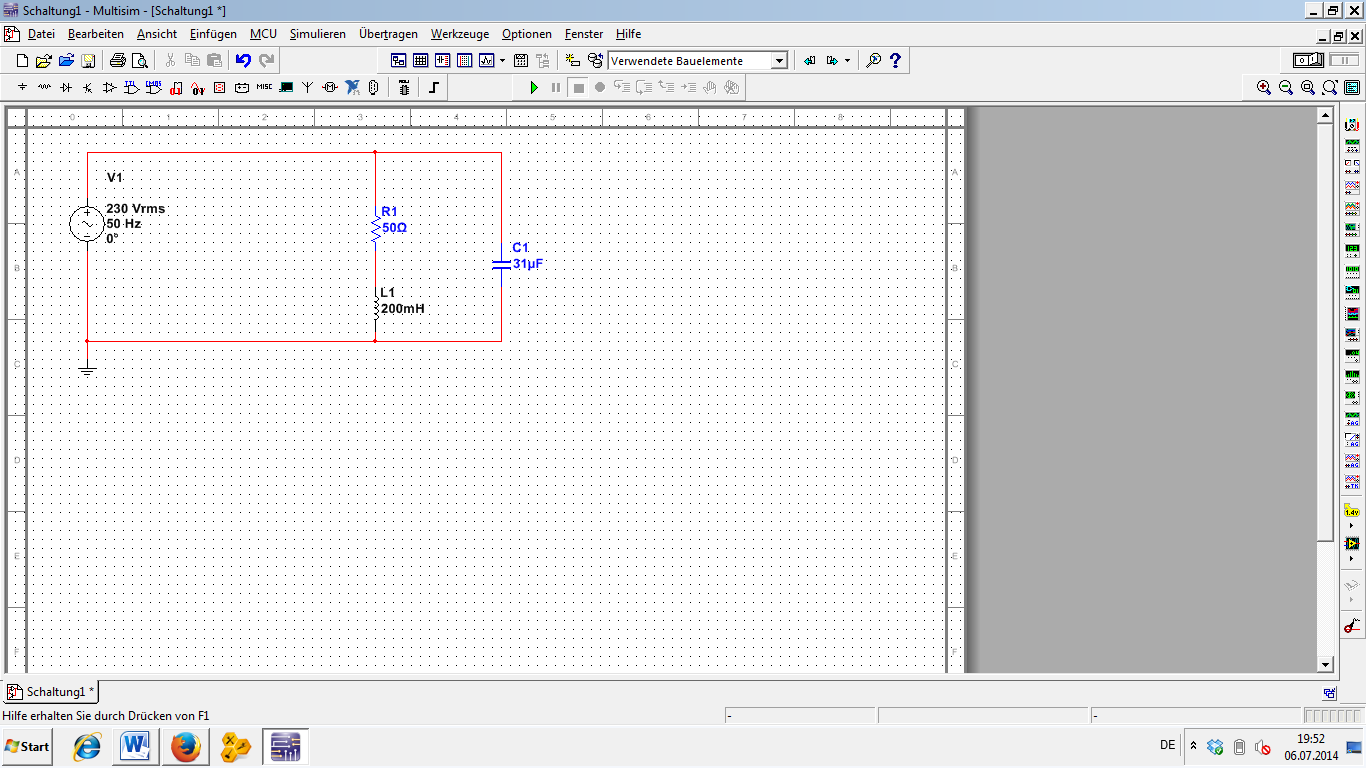Click the Print icon
This screenshot has width=1366, height=768.
coord(117,61)
